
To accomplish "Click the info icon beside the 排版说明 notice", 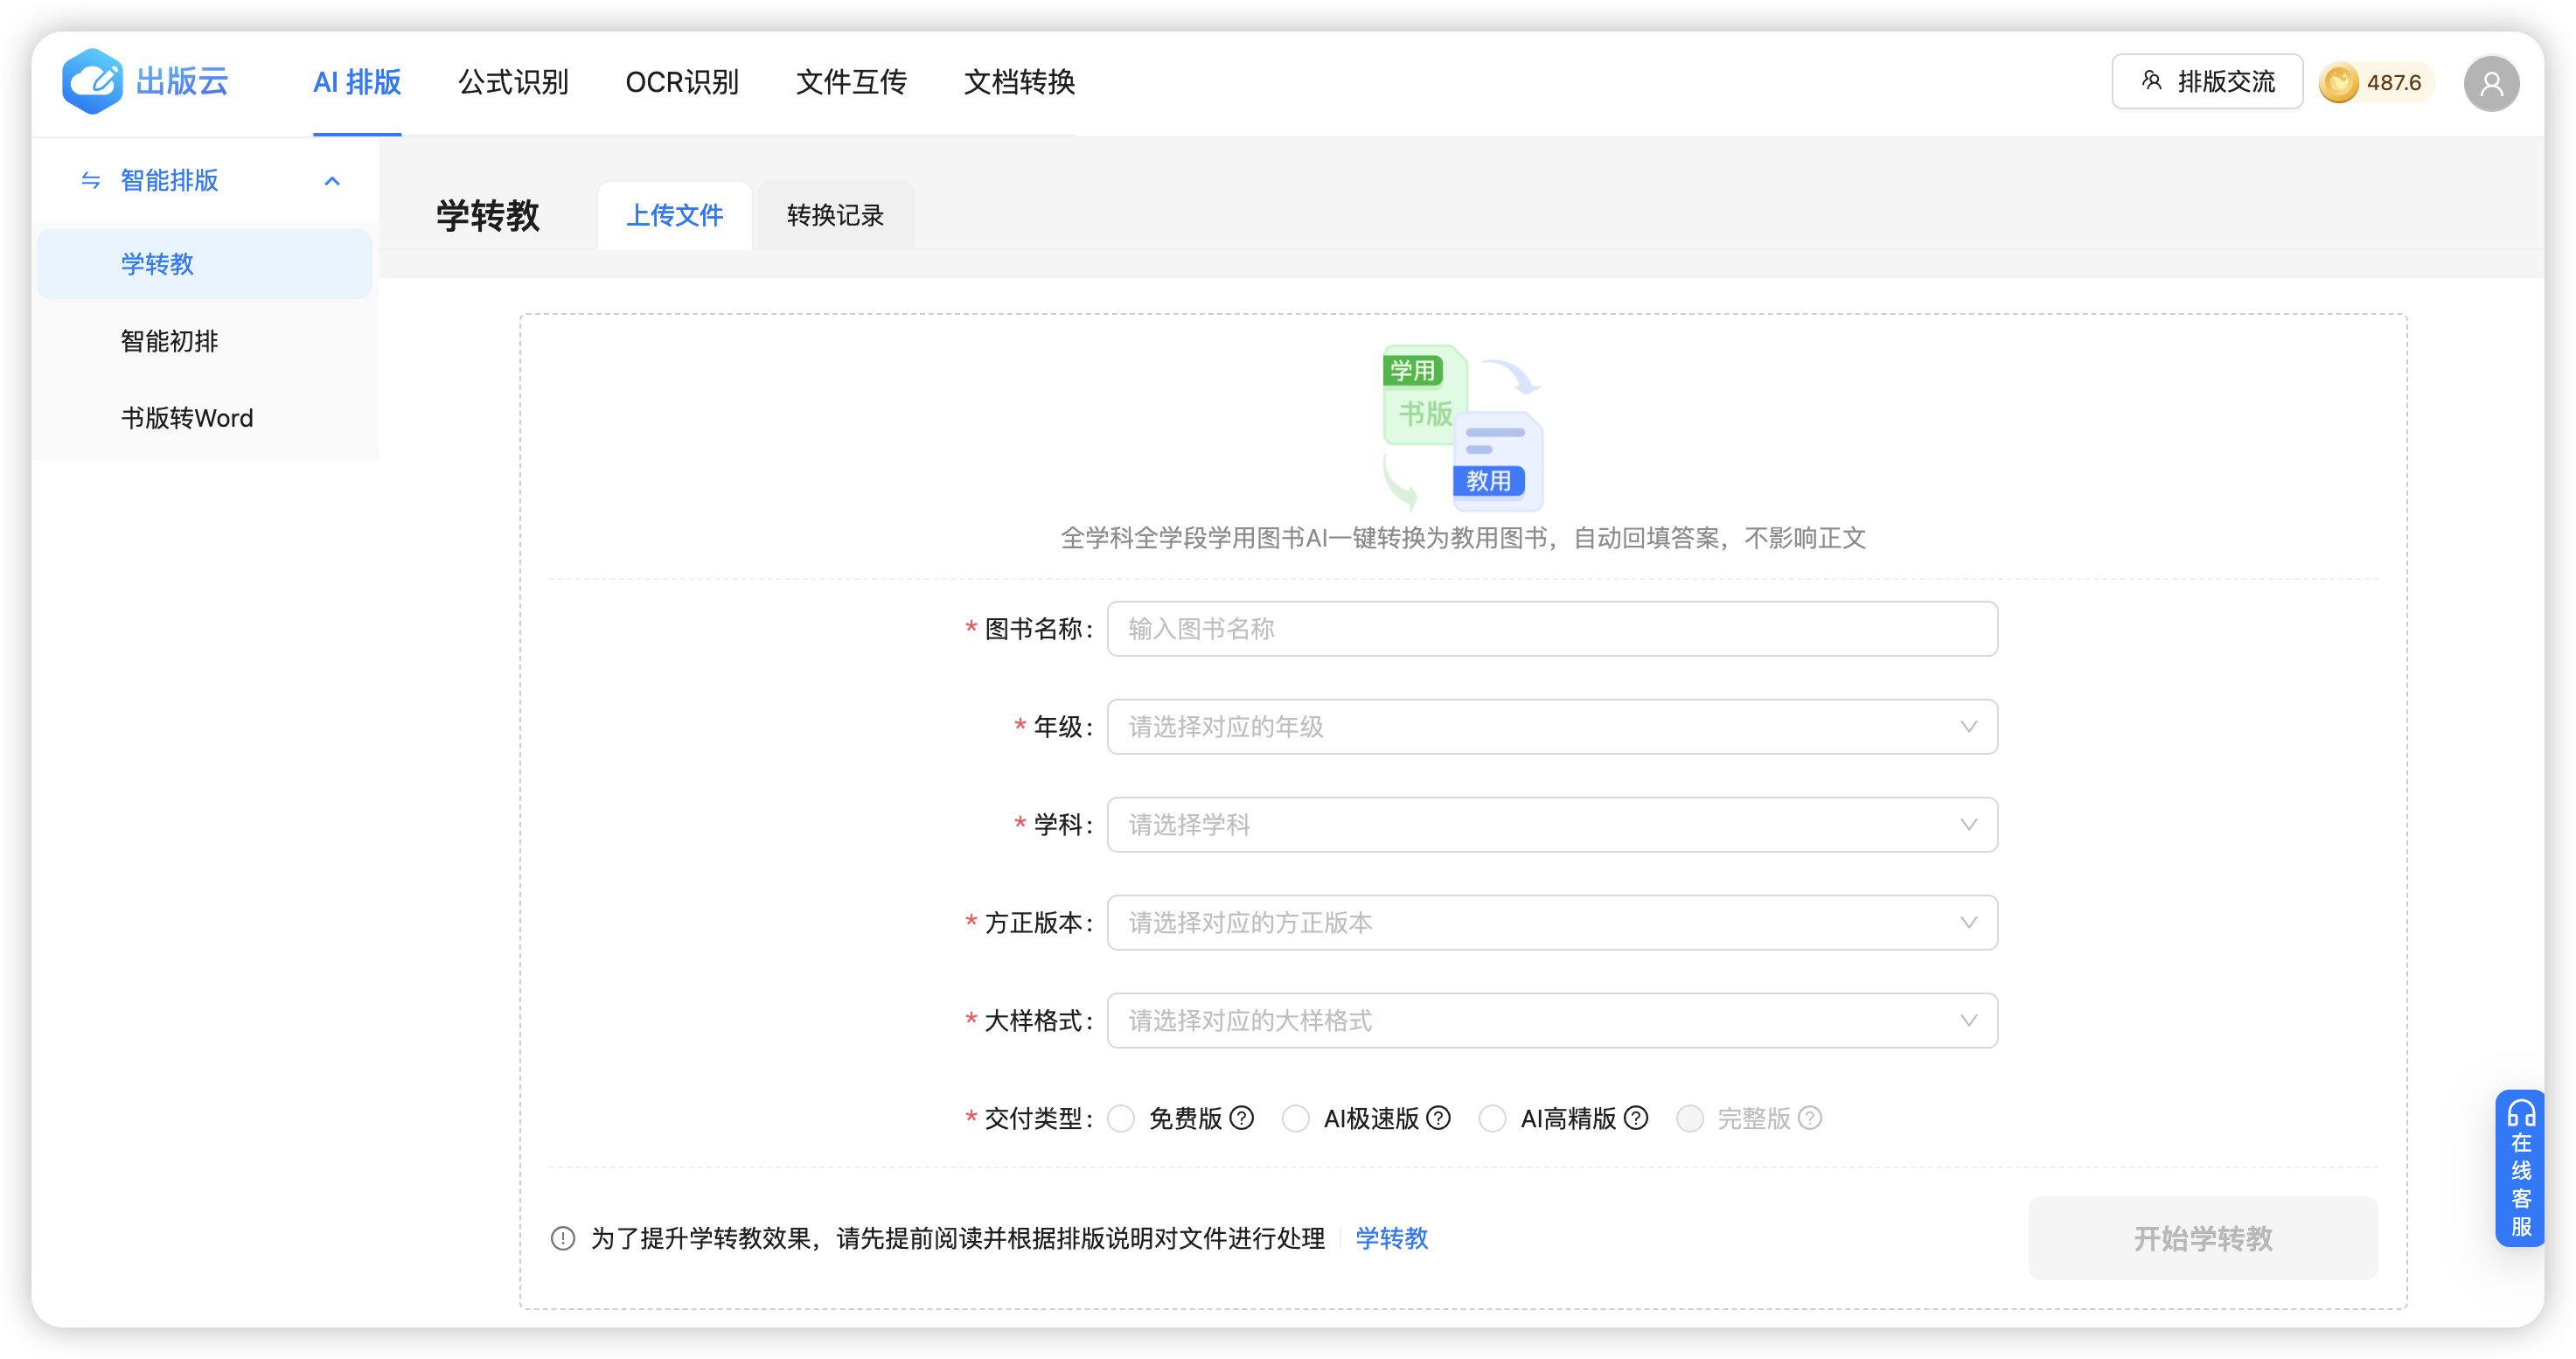I will [563, 1238].
